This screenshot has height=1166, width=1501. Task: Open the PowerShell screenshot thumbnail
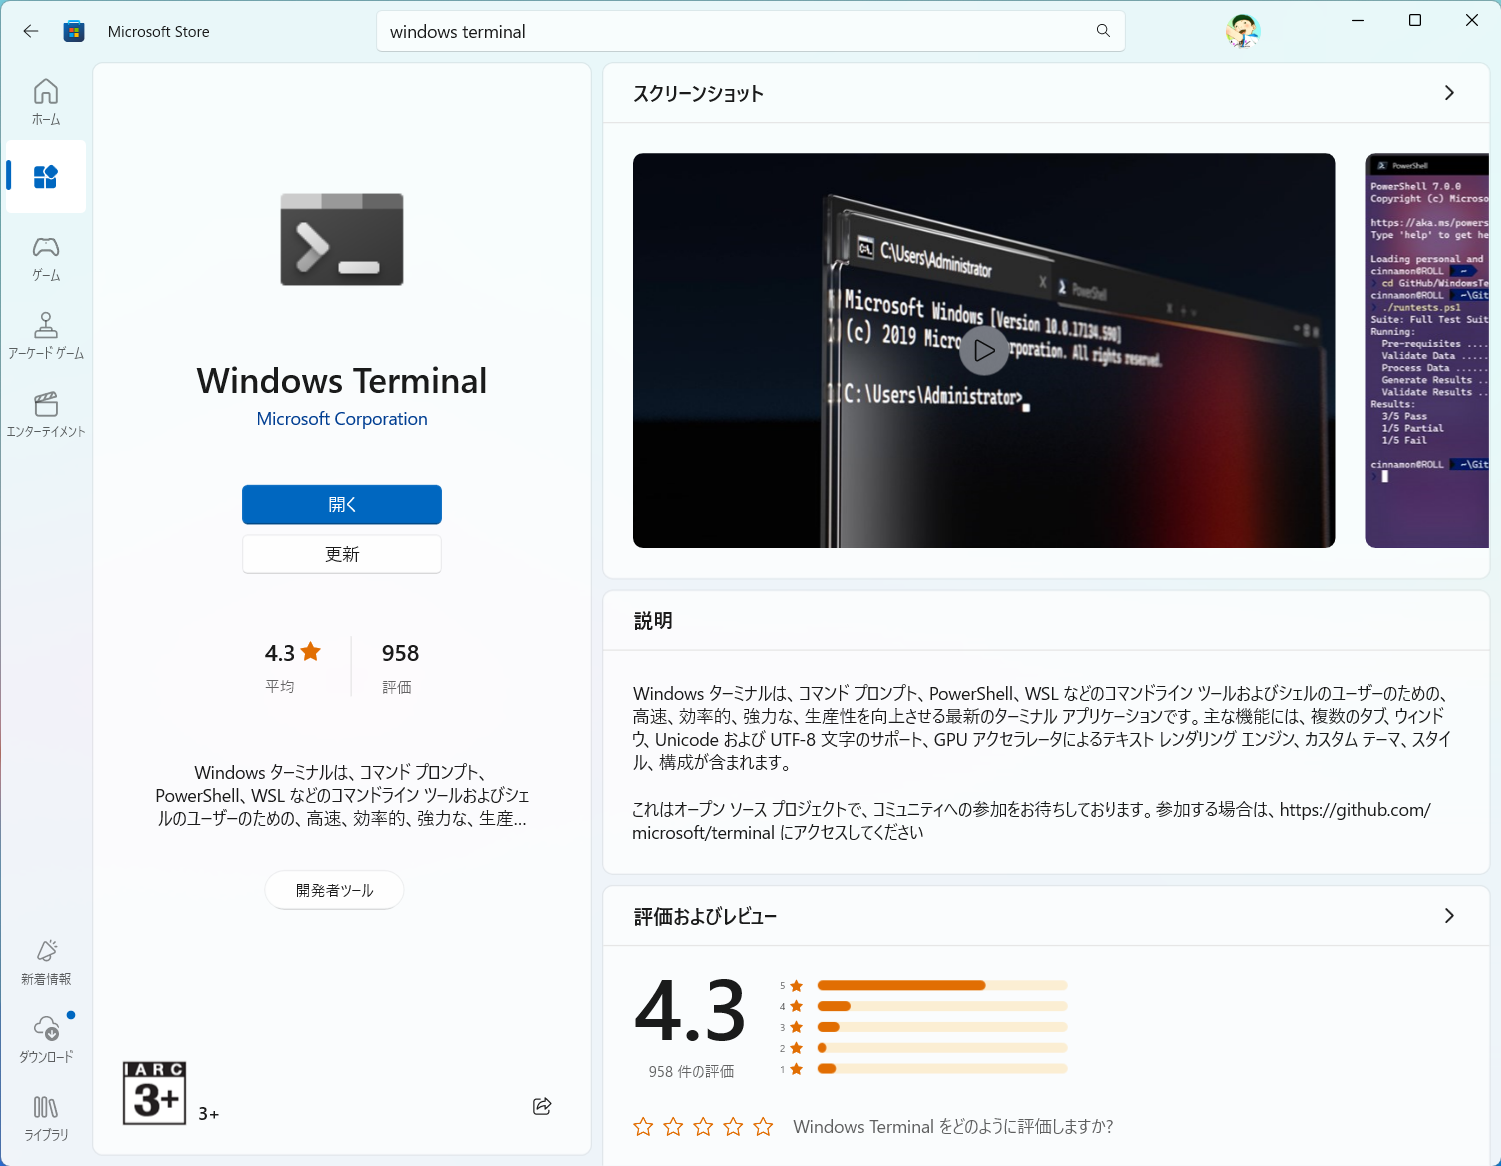tap(1427, 350)
